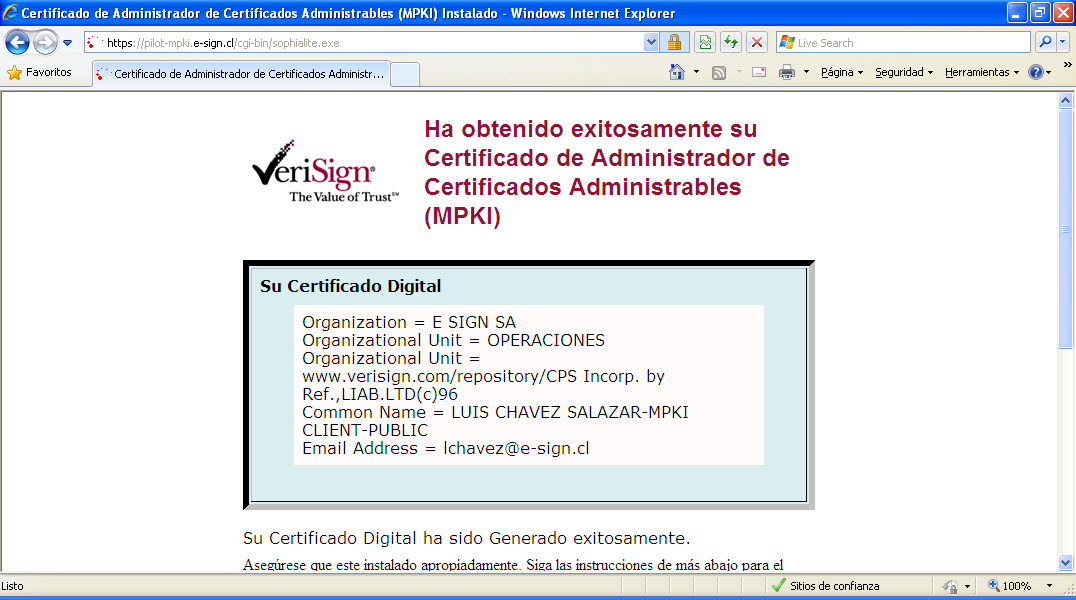Click the Read Mail envelope icon

[759, 72]
